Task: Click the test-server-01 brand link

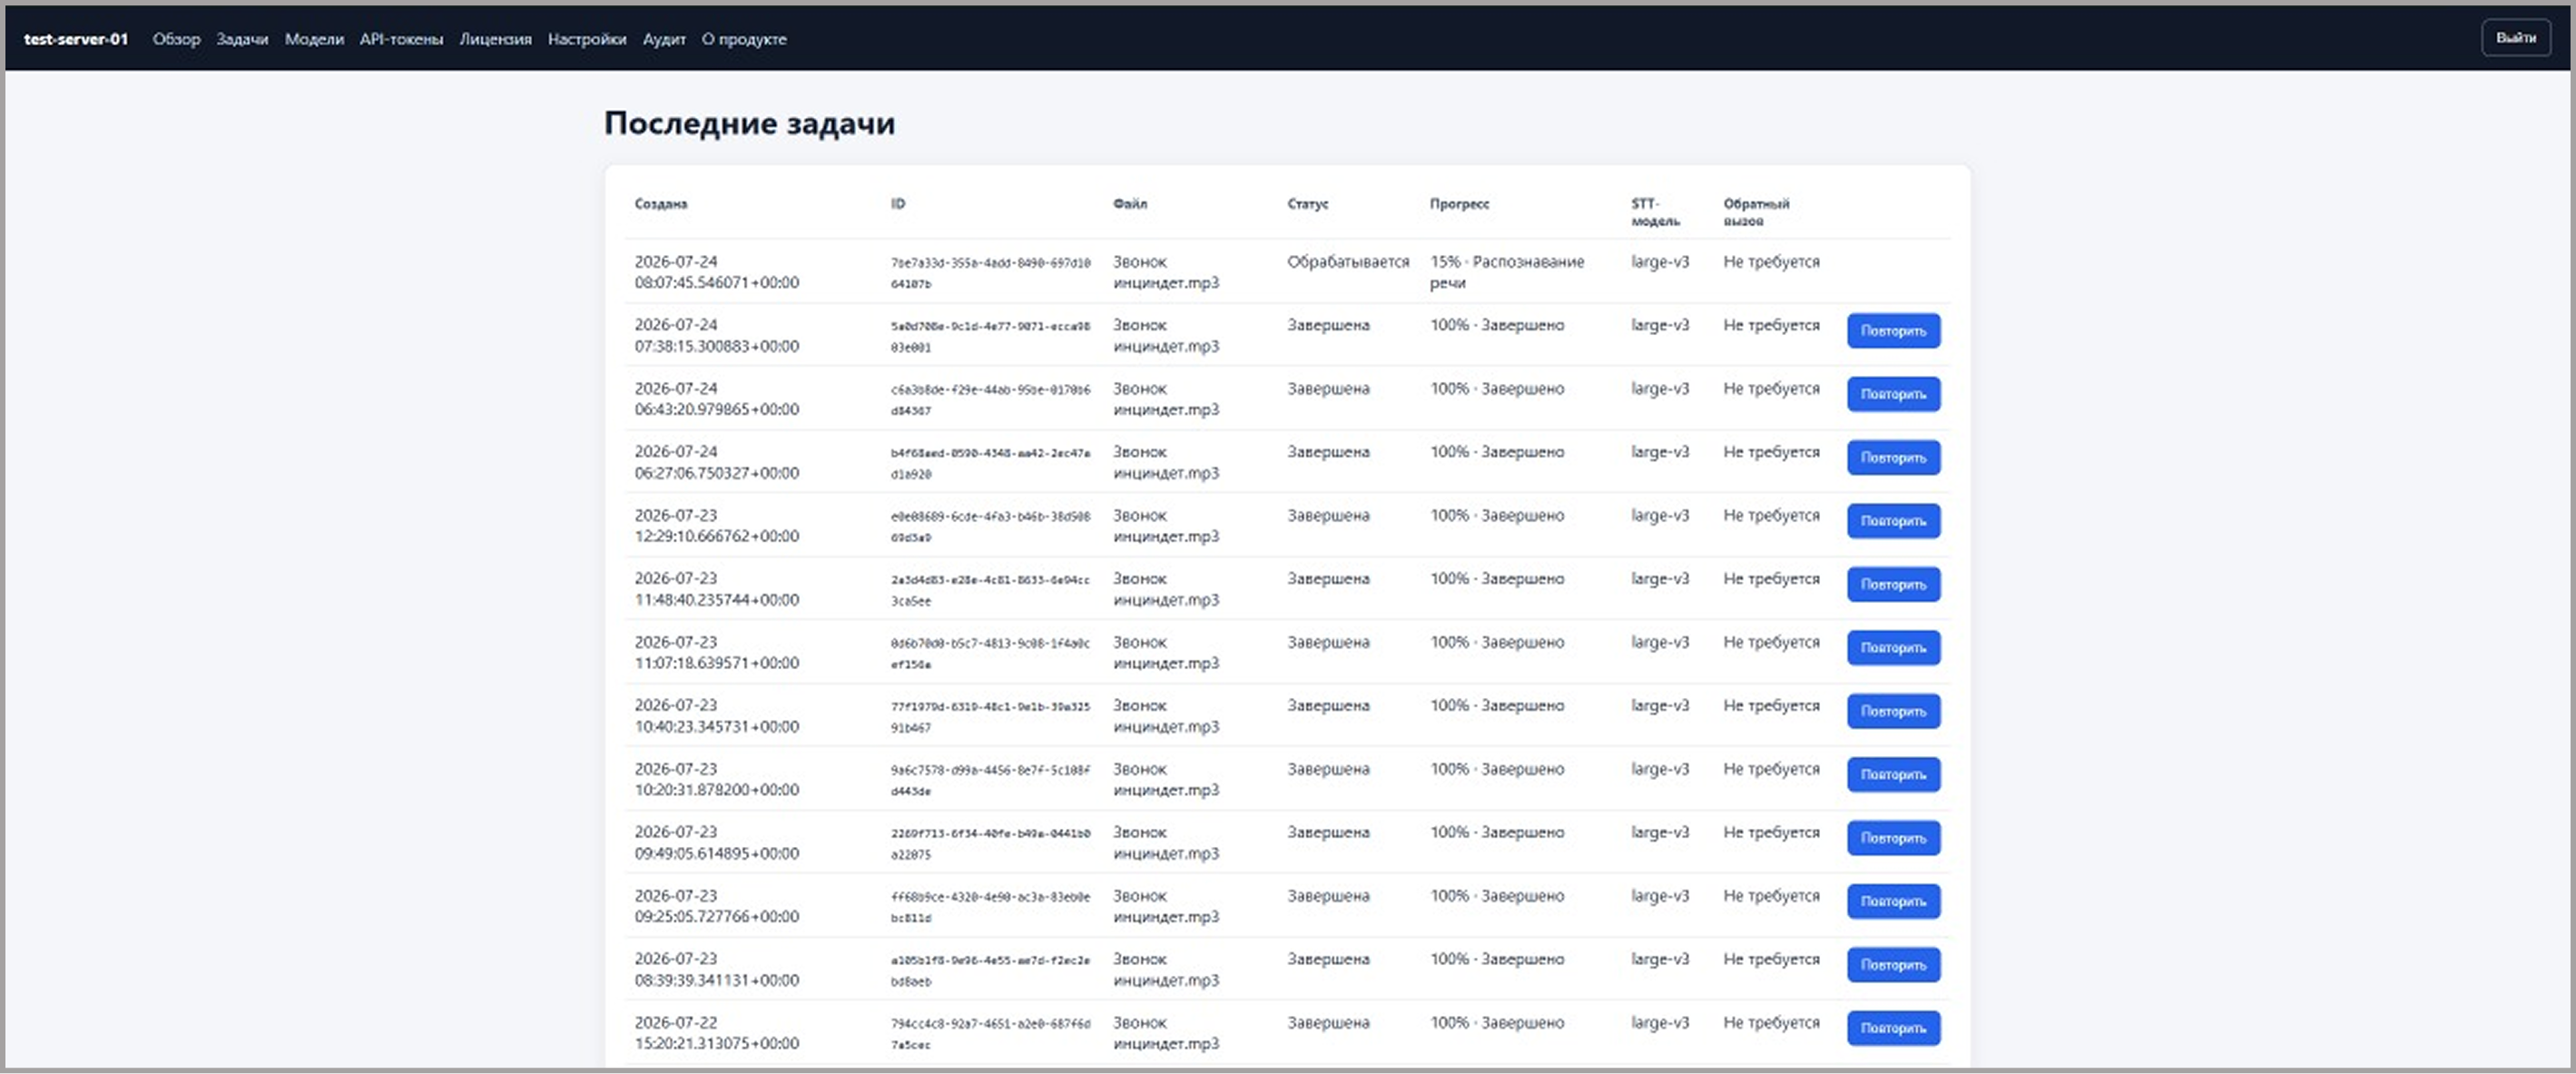Action: 76,39
